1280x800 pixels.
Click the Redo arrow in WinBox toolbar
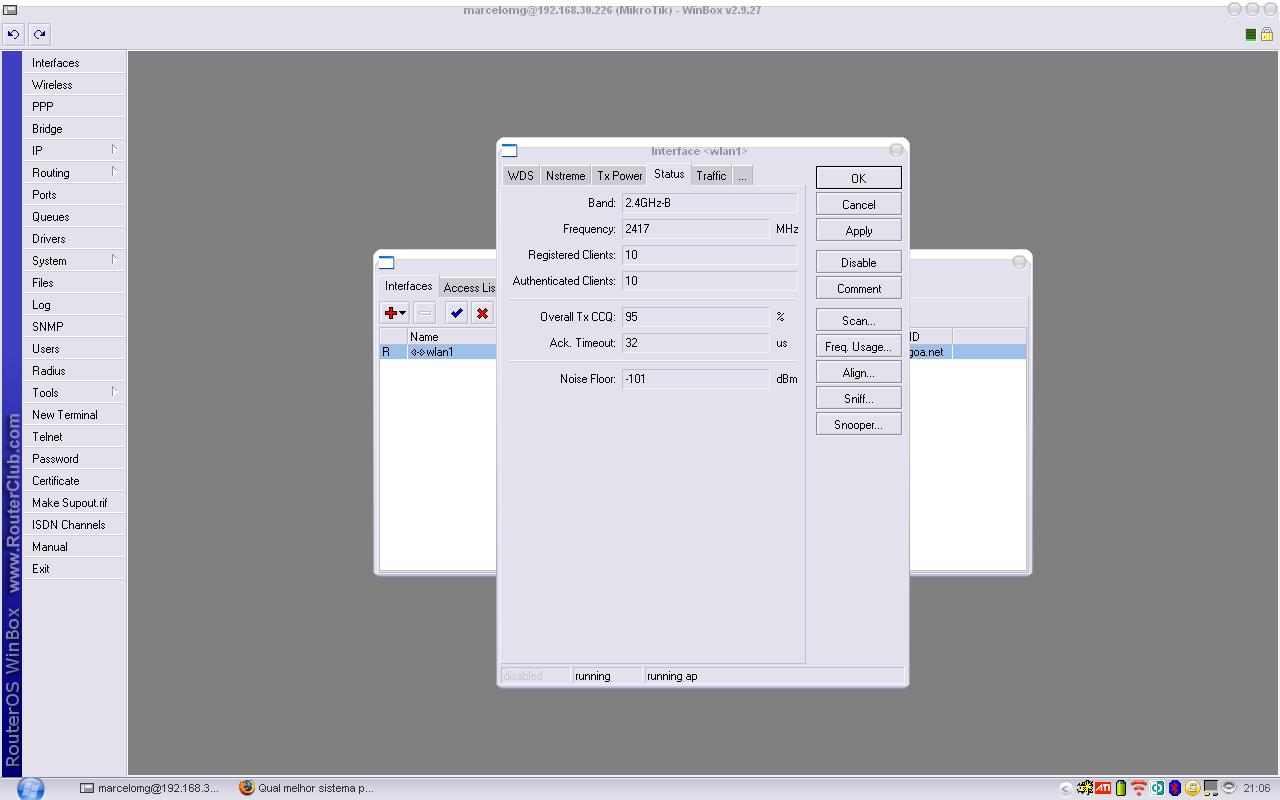coord(39,34)
